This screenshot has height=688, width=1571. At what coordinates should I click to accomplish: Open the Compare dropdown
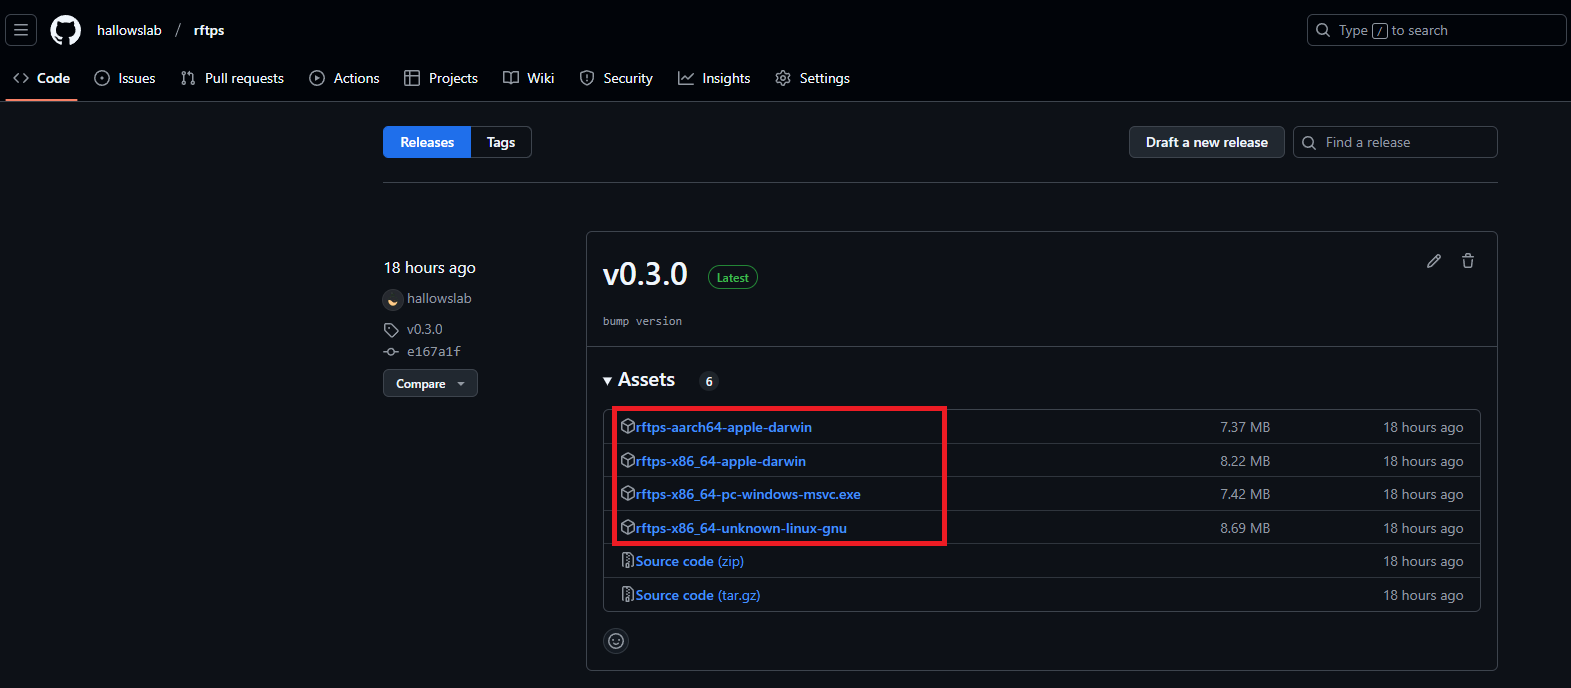pyautogui.click(x=430, y=384)
